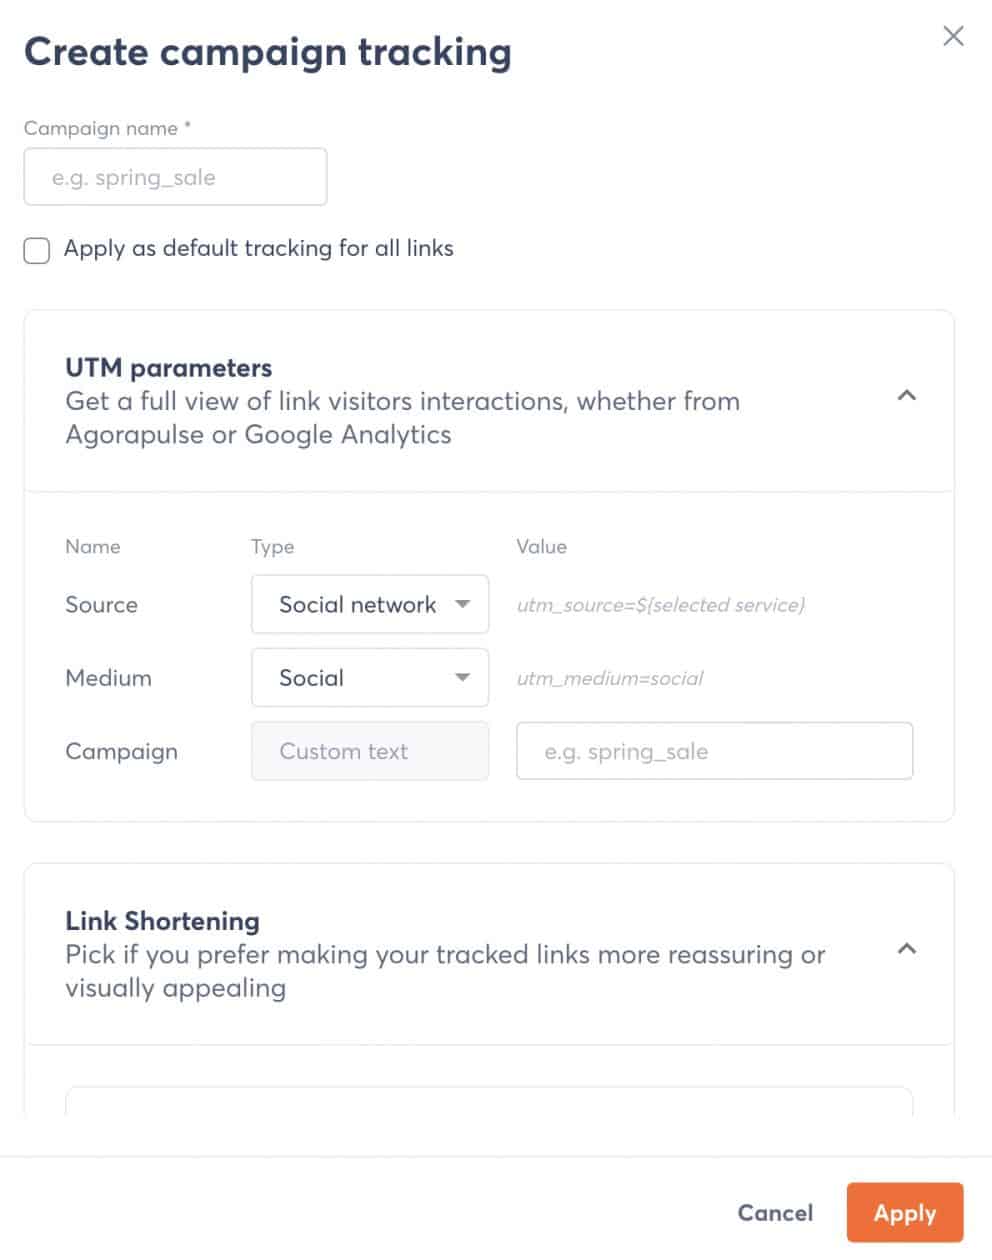The height and width of the screenshot is (1260, 992).
Task: Click the disabled 'Custom text' type field
Action: tap(370, 751)
